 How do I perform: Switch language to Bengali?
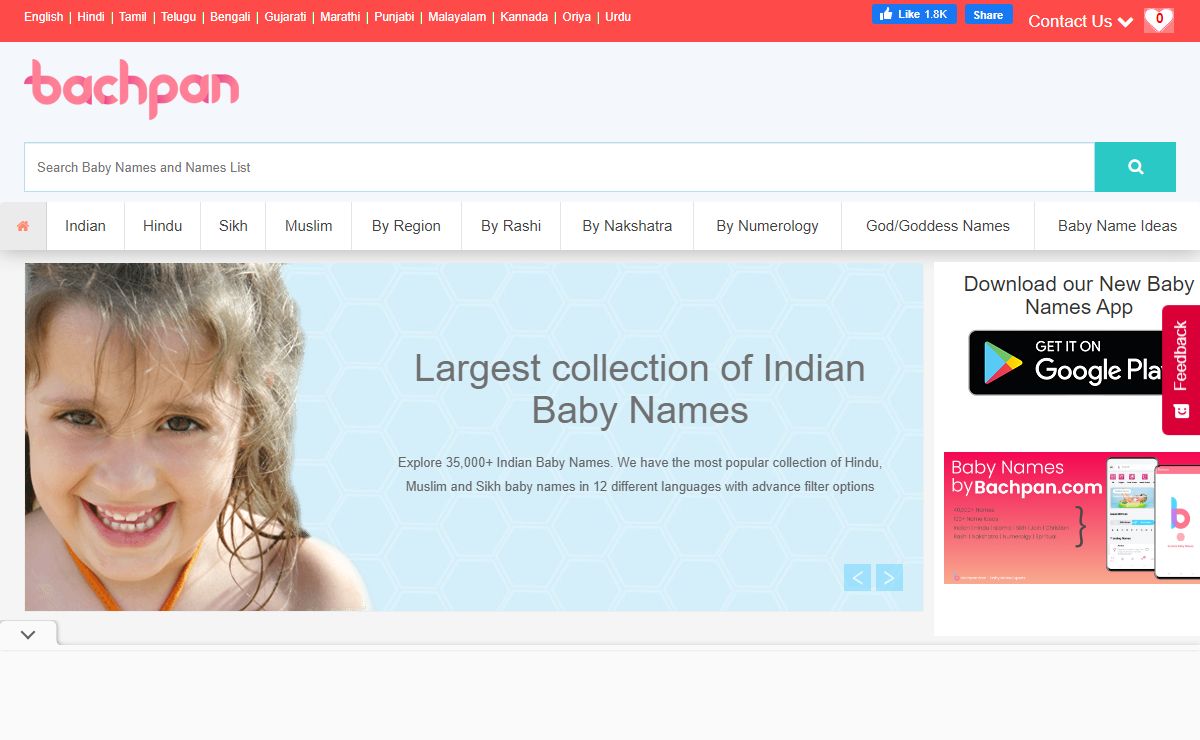coord(230,17)
